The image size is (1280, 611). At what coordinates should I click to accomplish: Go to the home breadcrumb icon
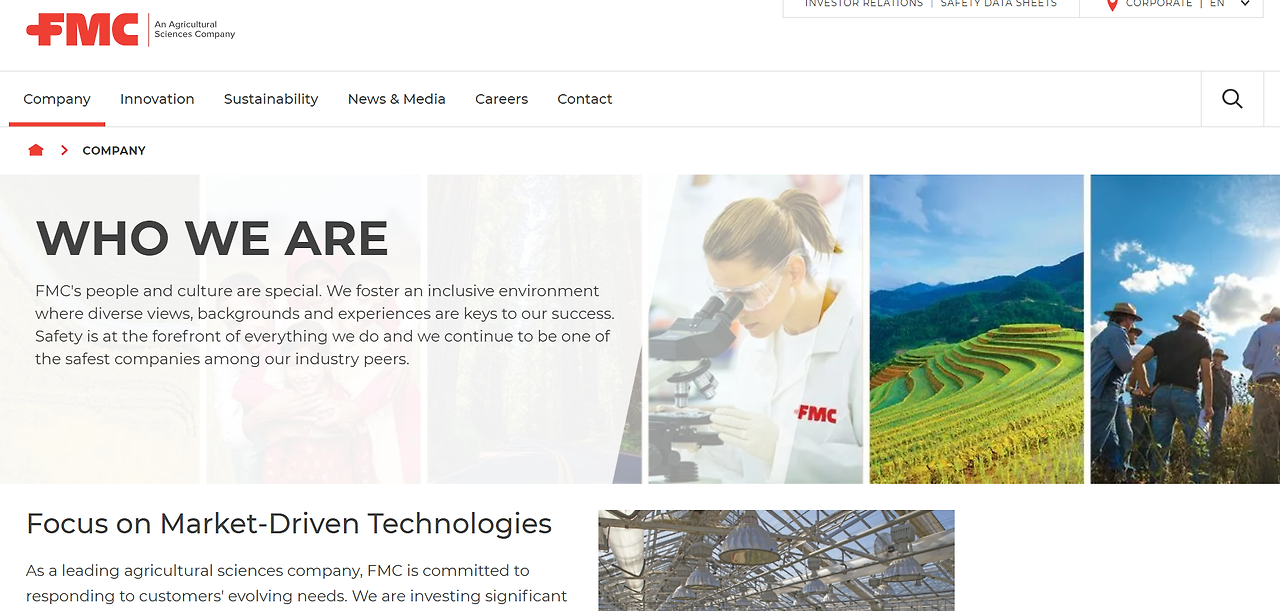[36, 150]
